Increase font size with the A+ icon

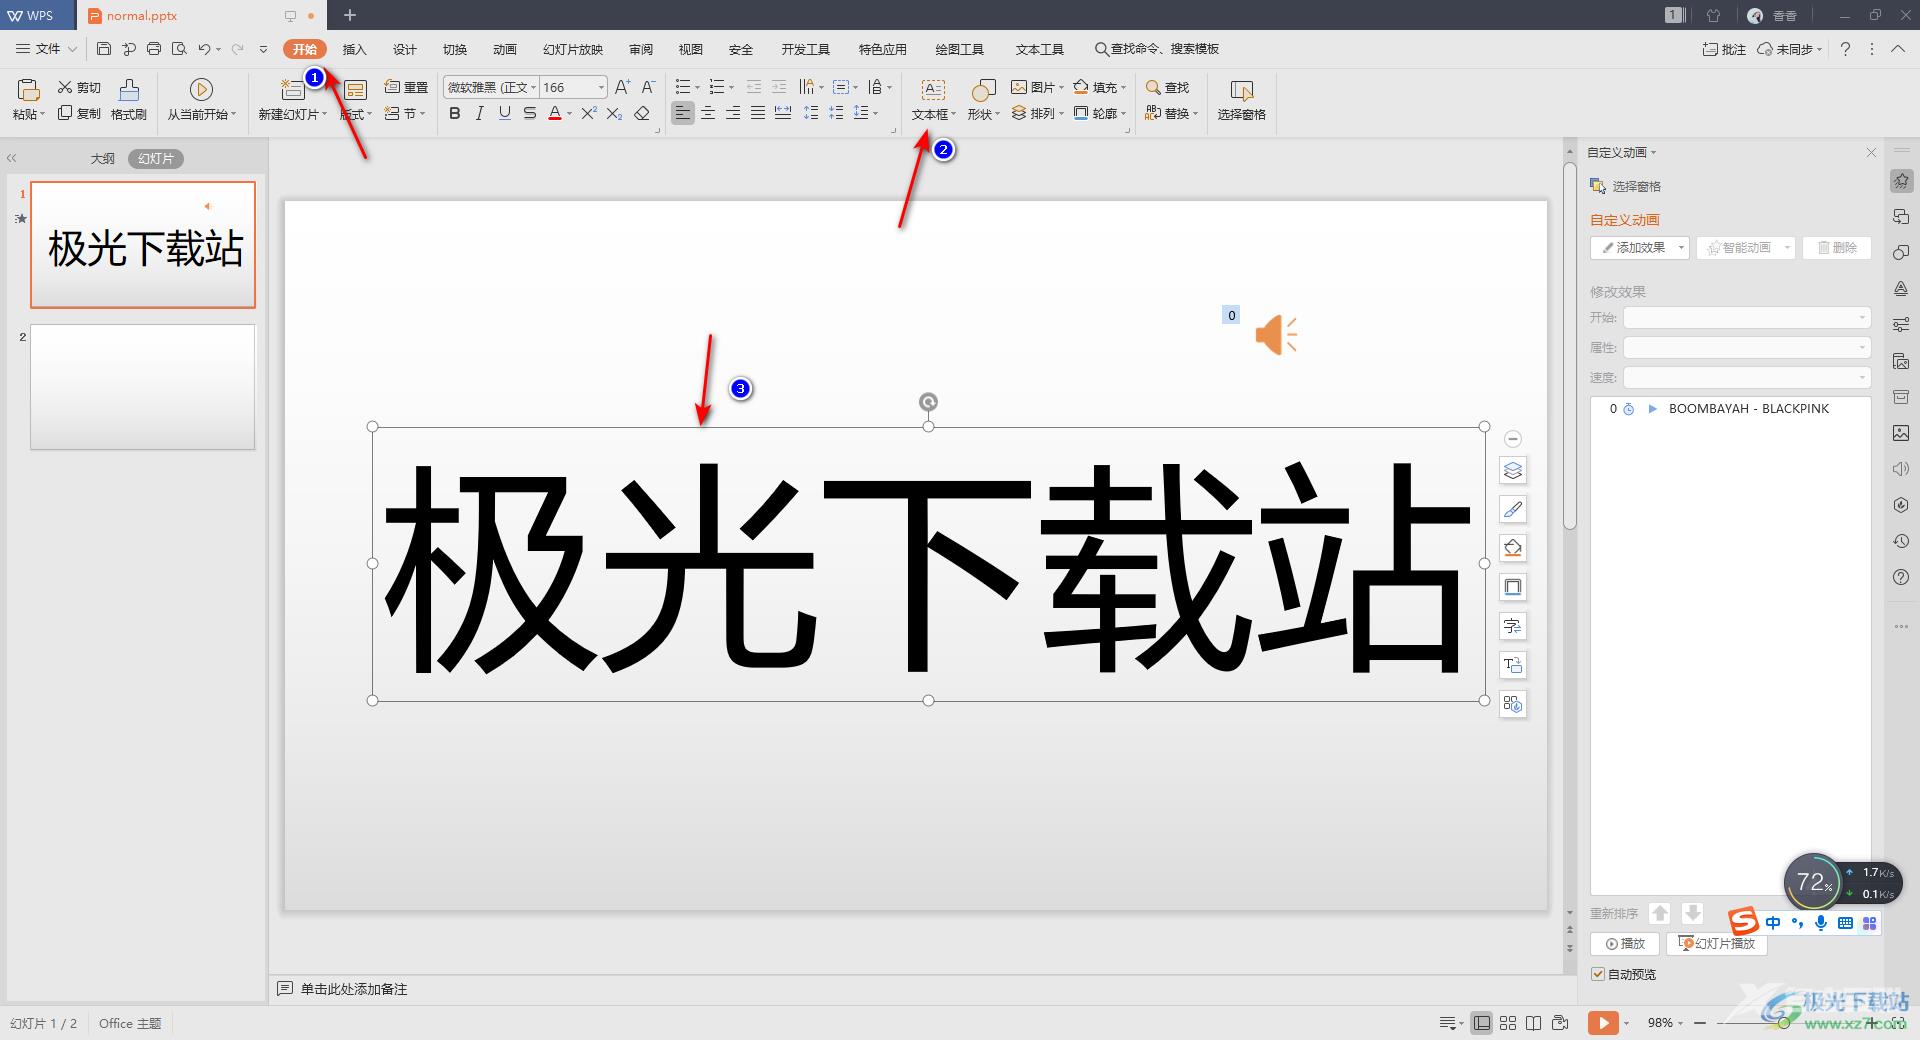pyautogui.click(x=622, y=87)
